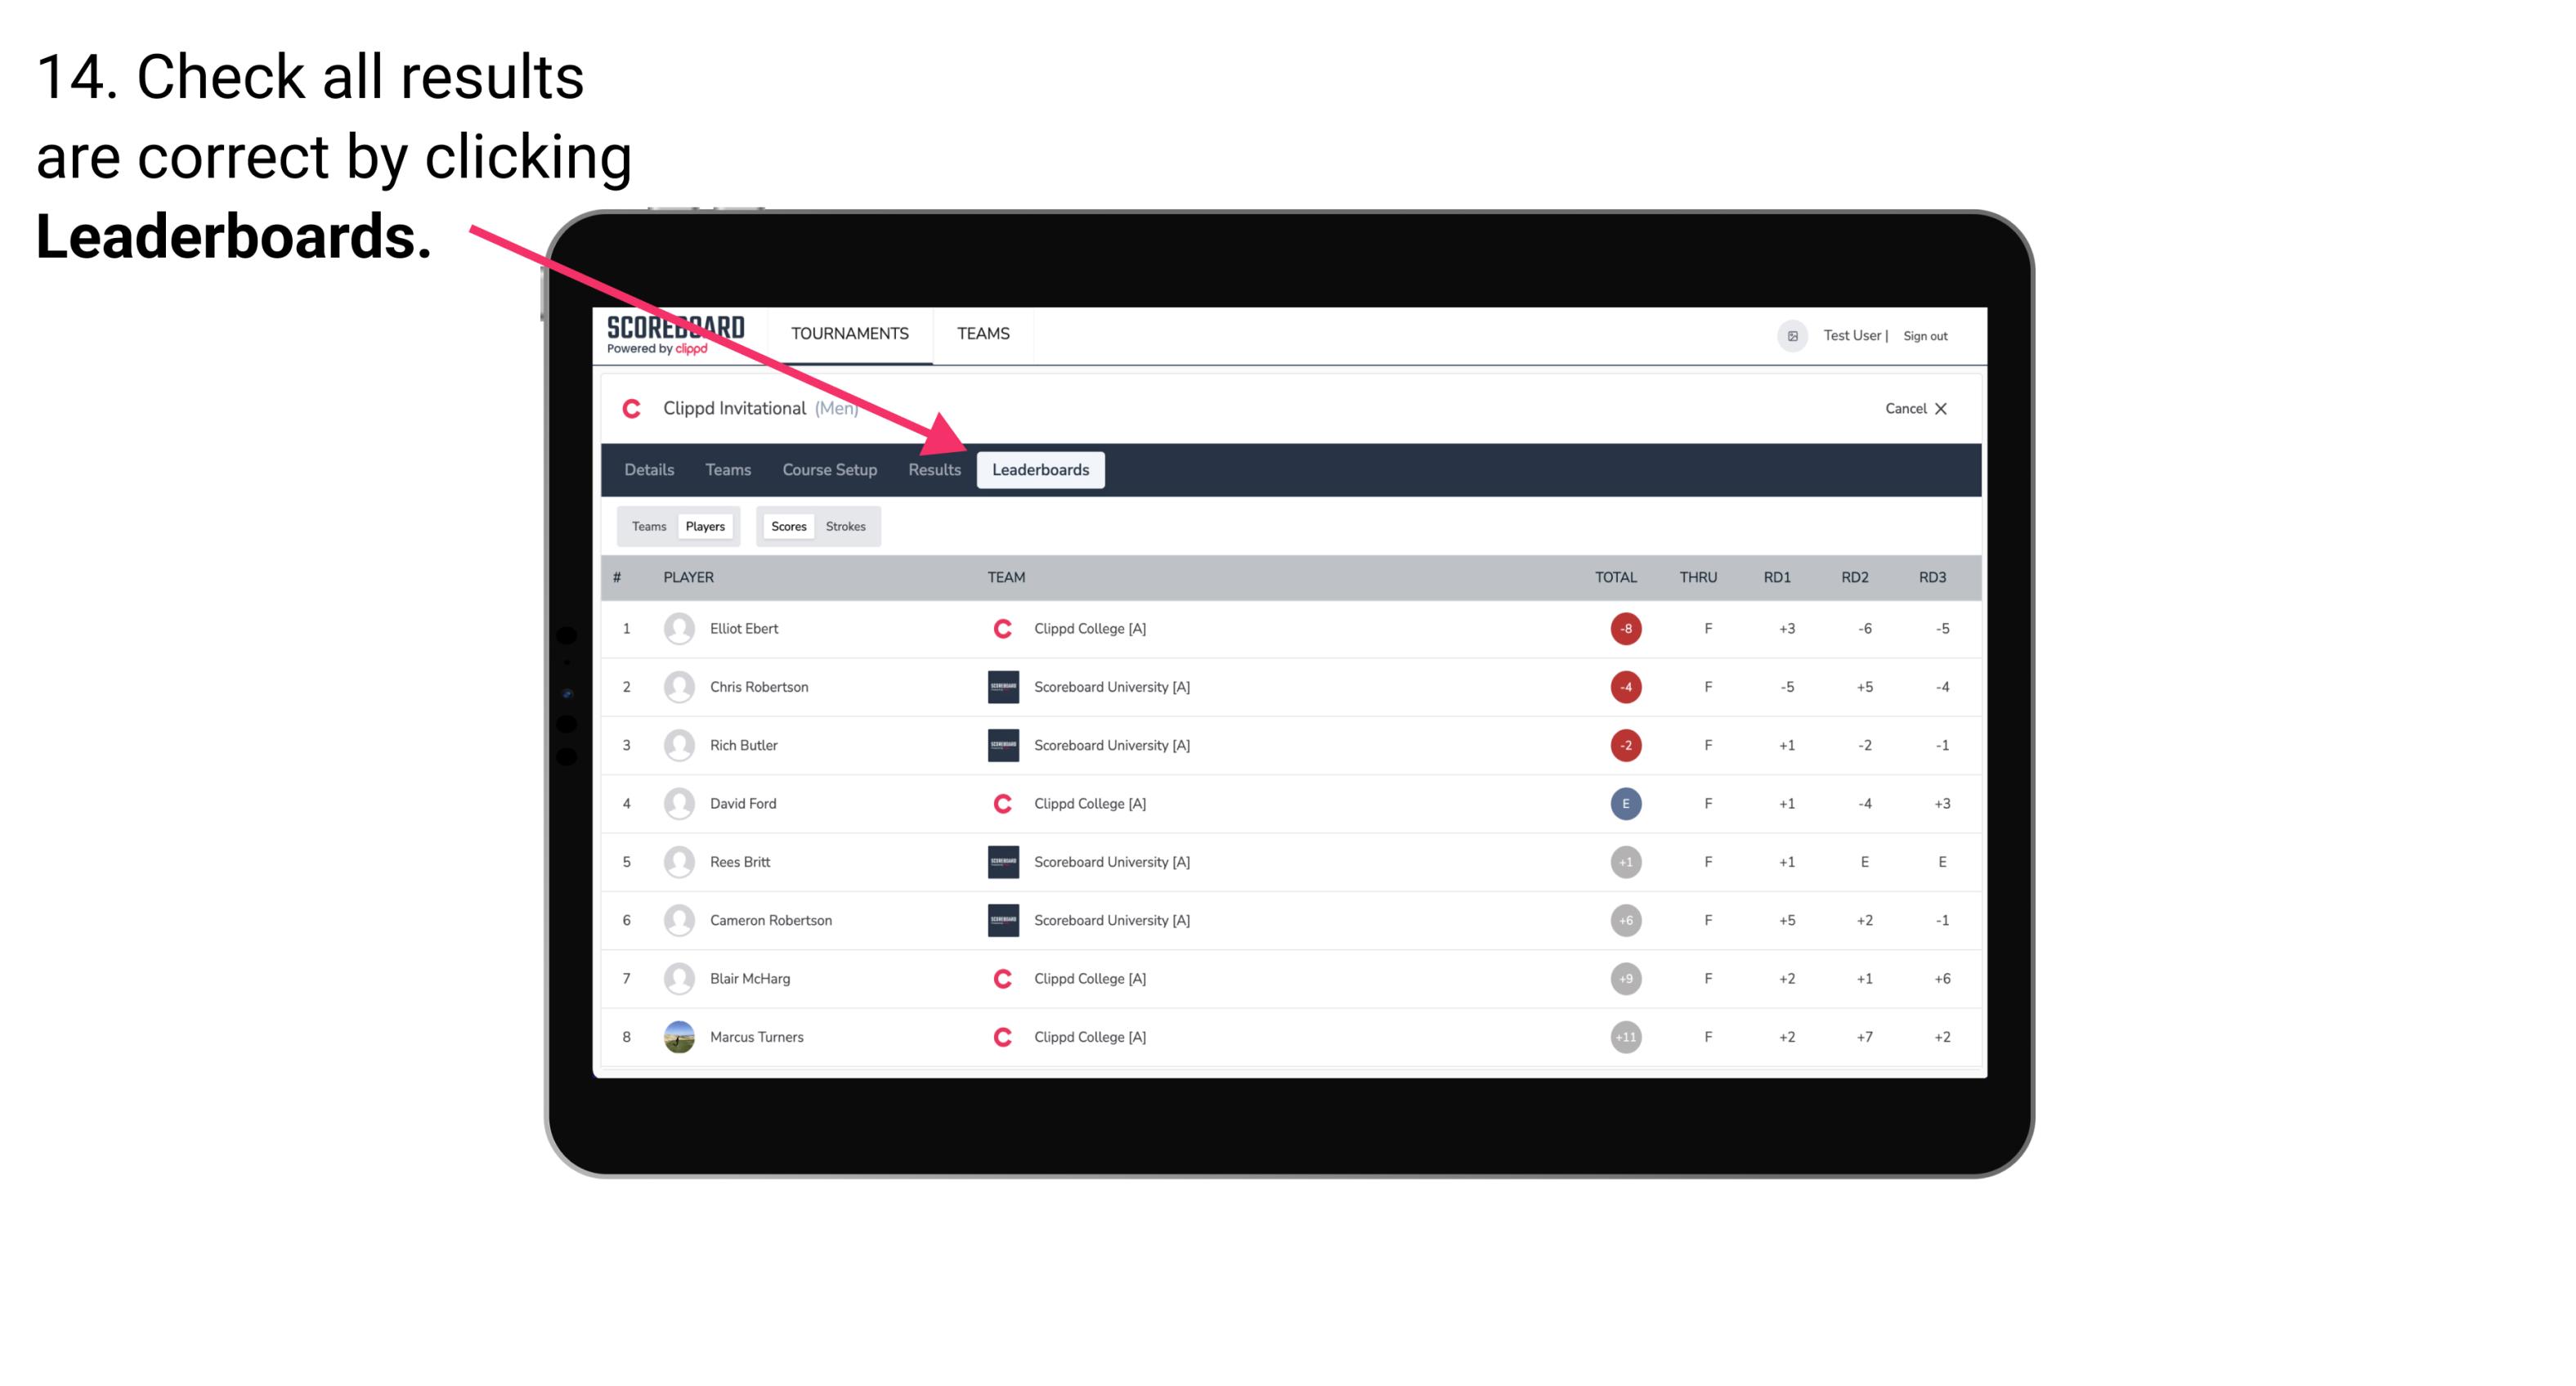Viewport: 2576px width, 1386px height.
Task: Select the Players filter button
Action: [705, 526]
